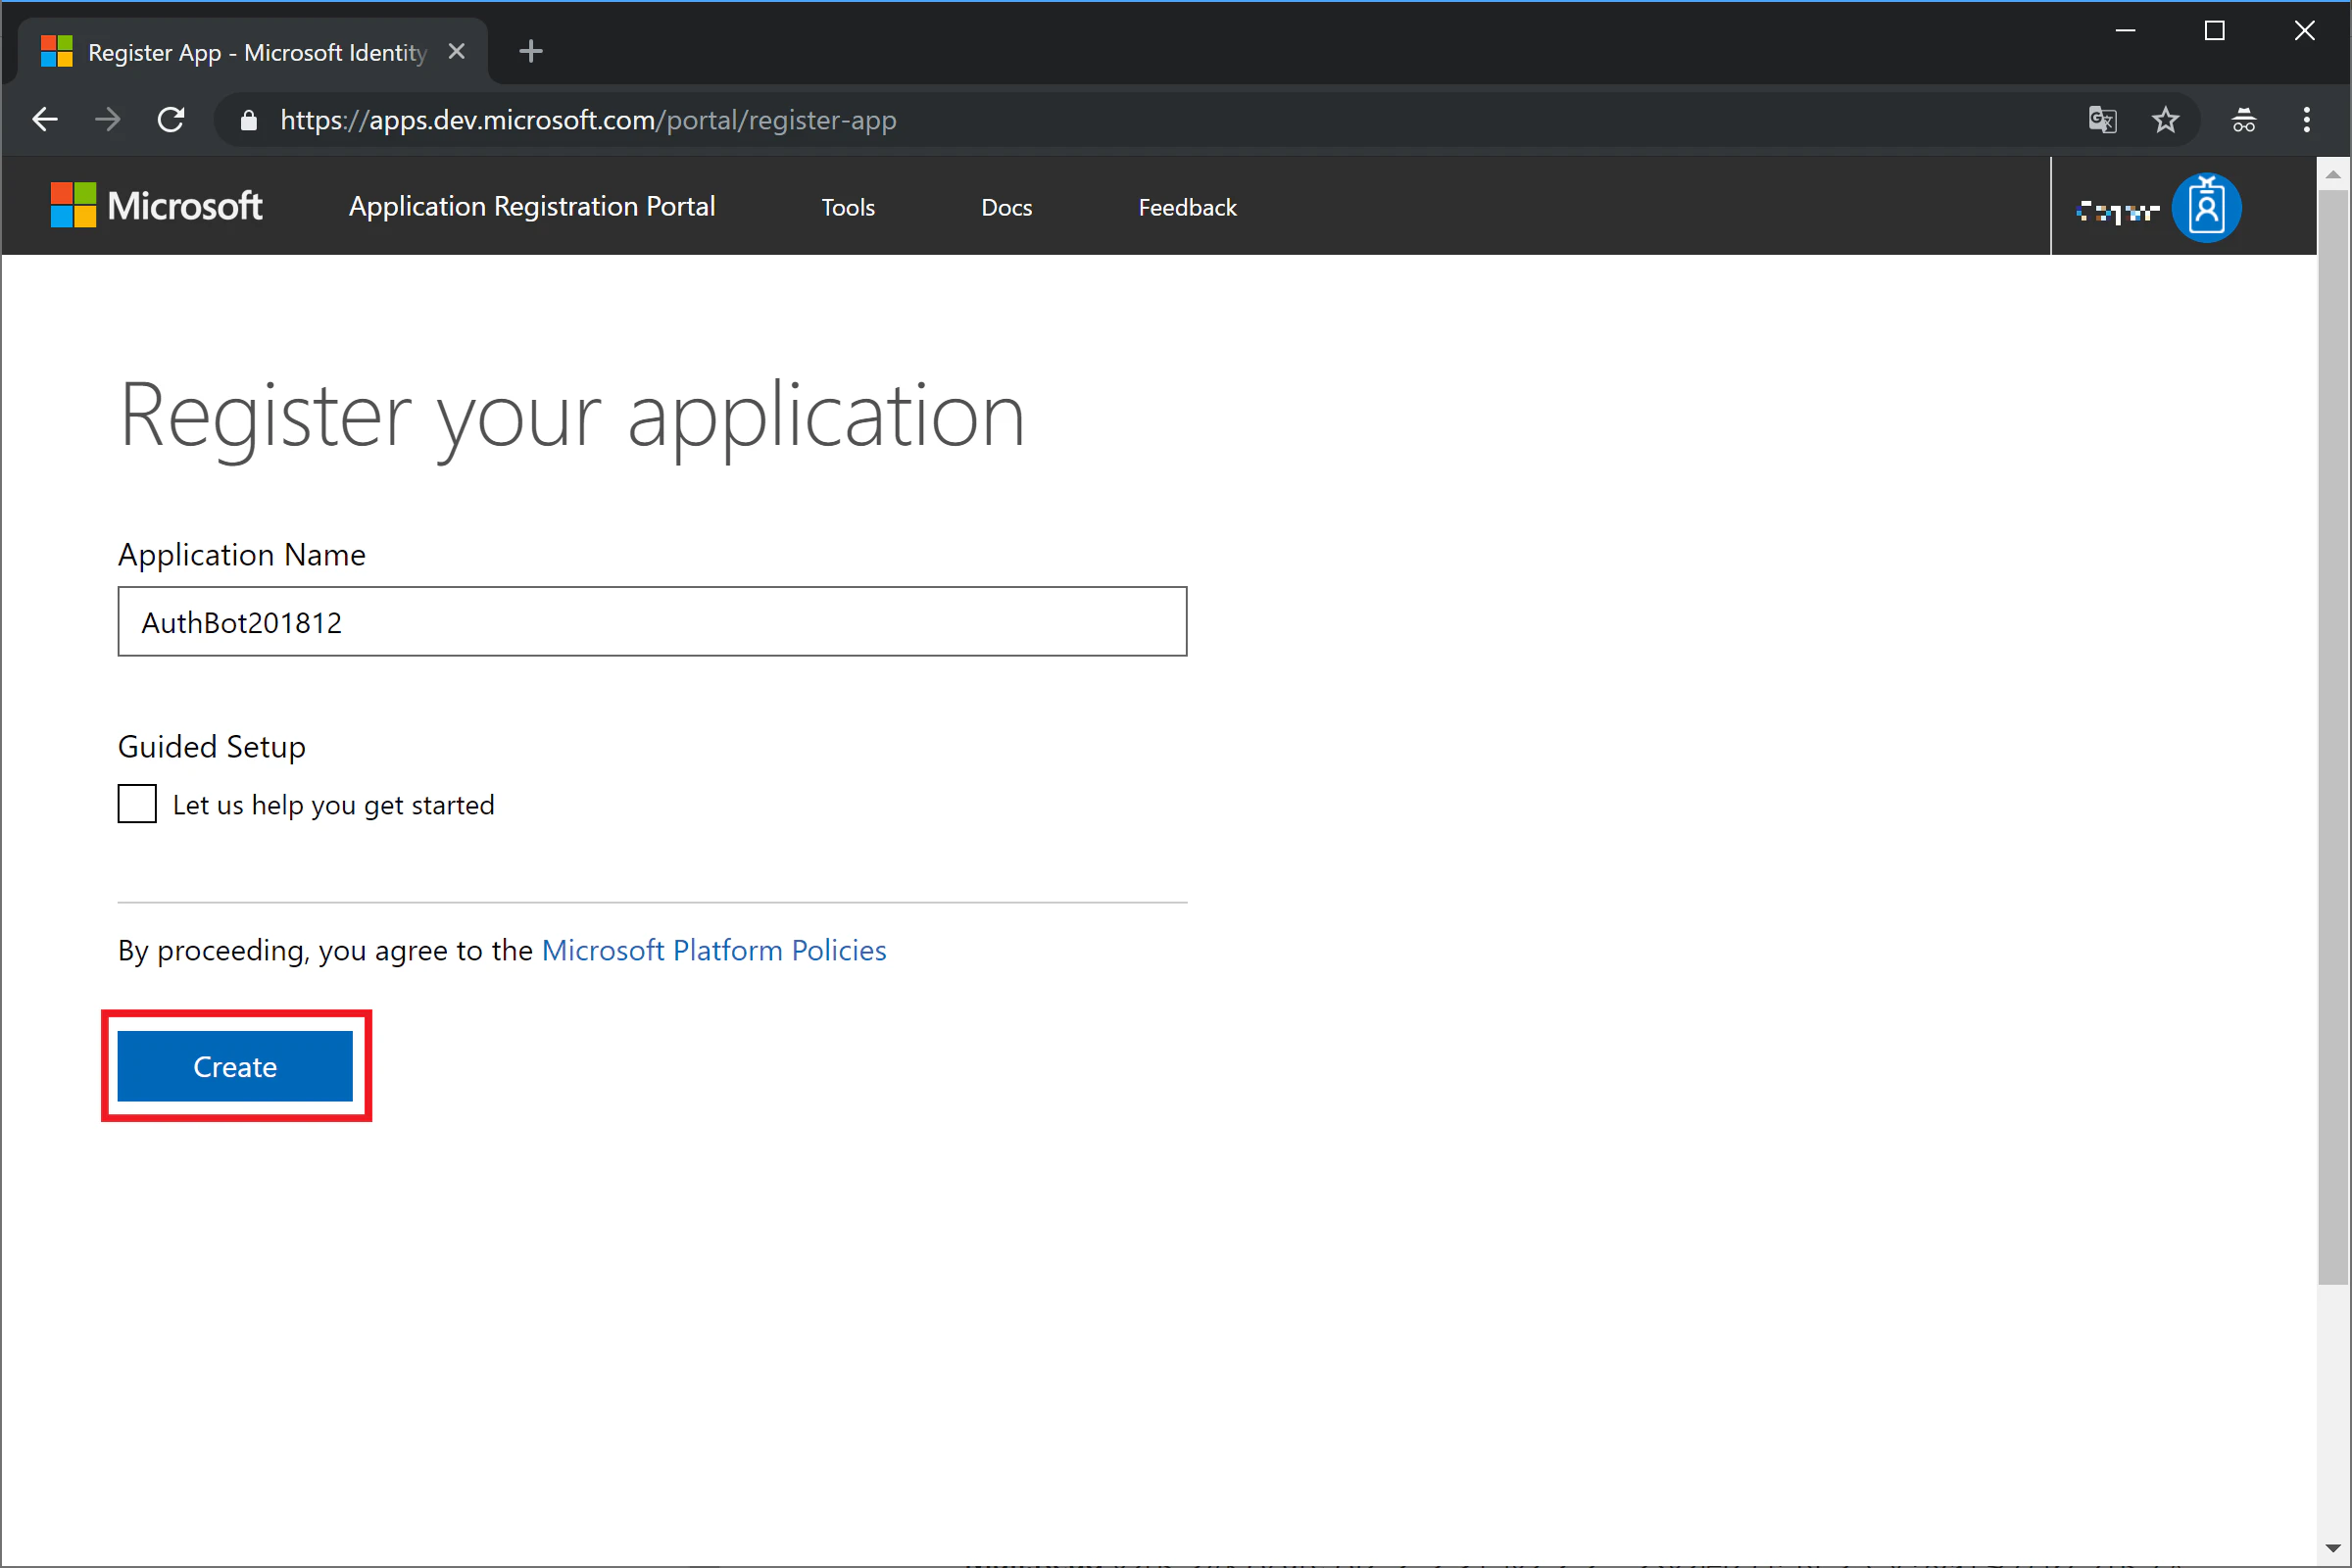Select the Register App browser tab

[x=253, y=51]
